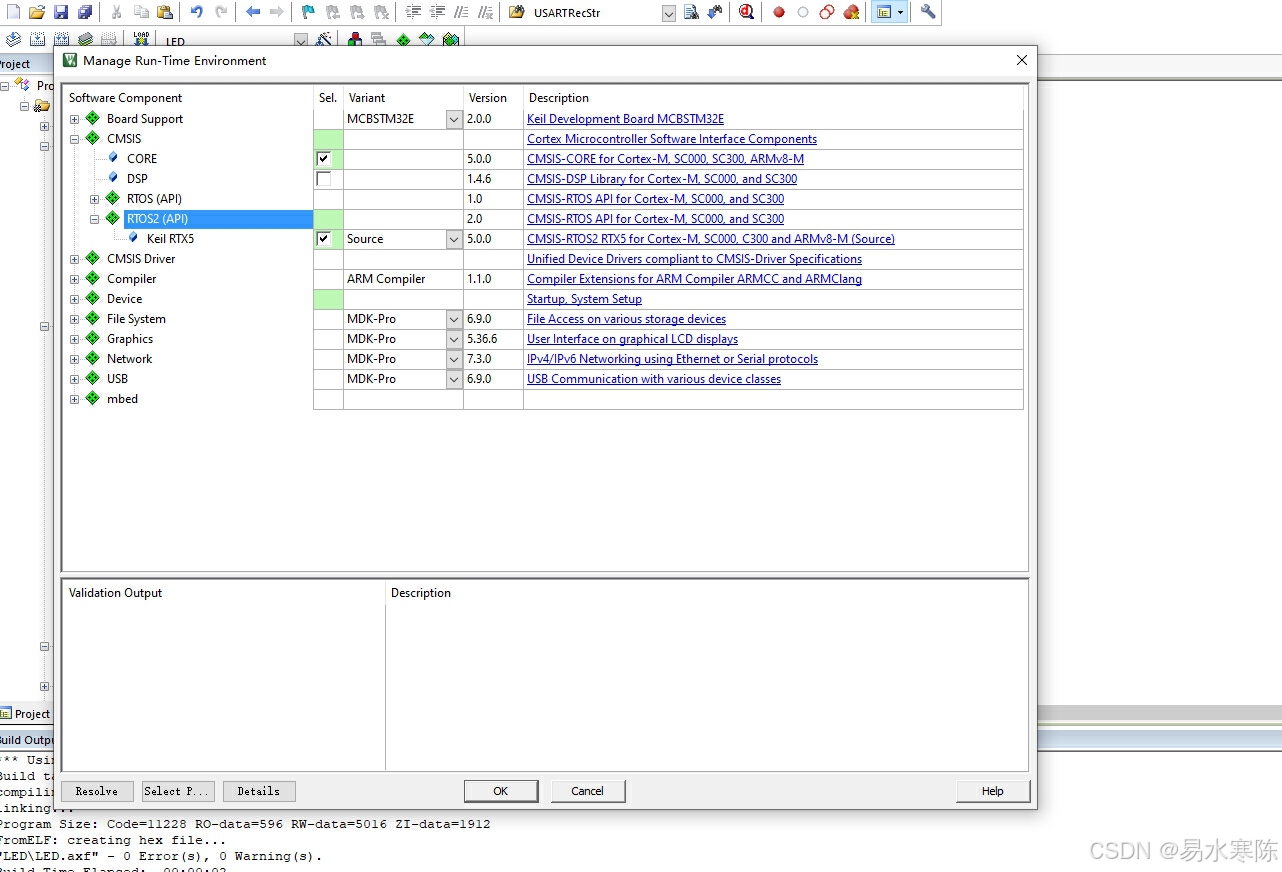Collapse the RTOS2 (API) tree node
The height and width of the screenshot is (872, 1282).
point(94,219)
